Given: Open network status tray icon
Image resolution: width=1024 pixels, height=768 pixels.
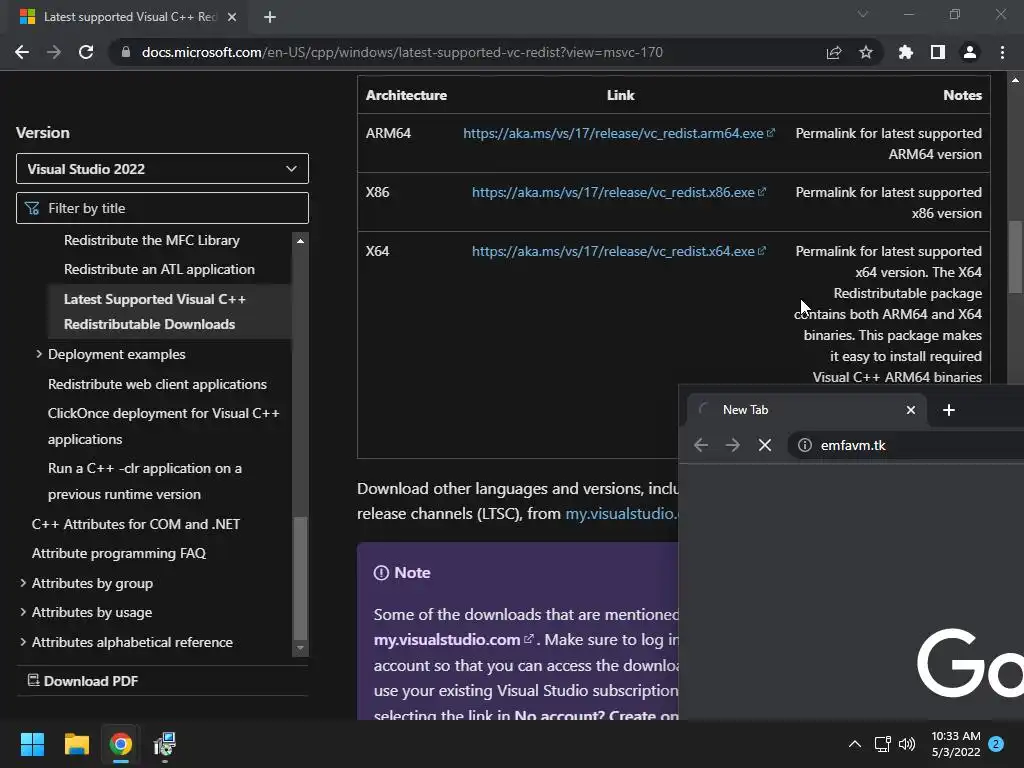Looking at the screenshot, I should click(882, 744).
